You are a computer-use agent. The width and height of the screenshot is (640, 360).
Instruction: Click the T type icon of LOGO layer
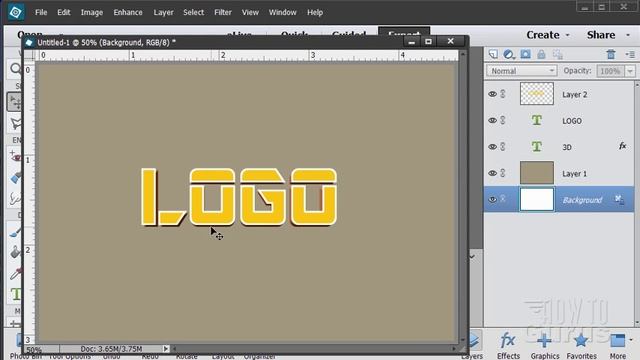[x=537, y=120]
